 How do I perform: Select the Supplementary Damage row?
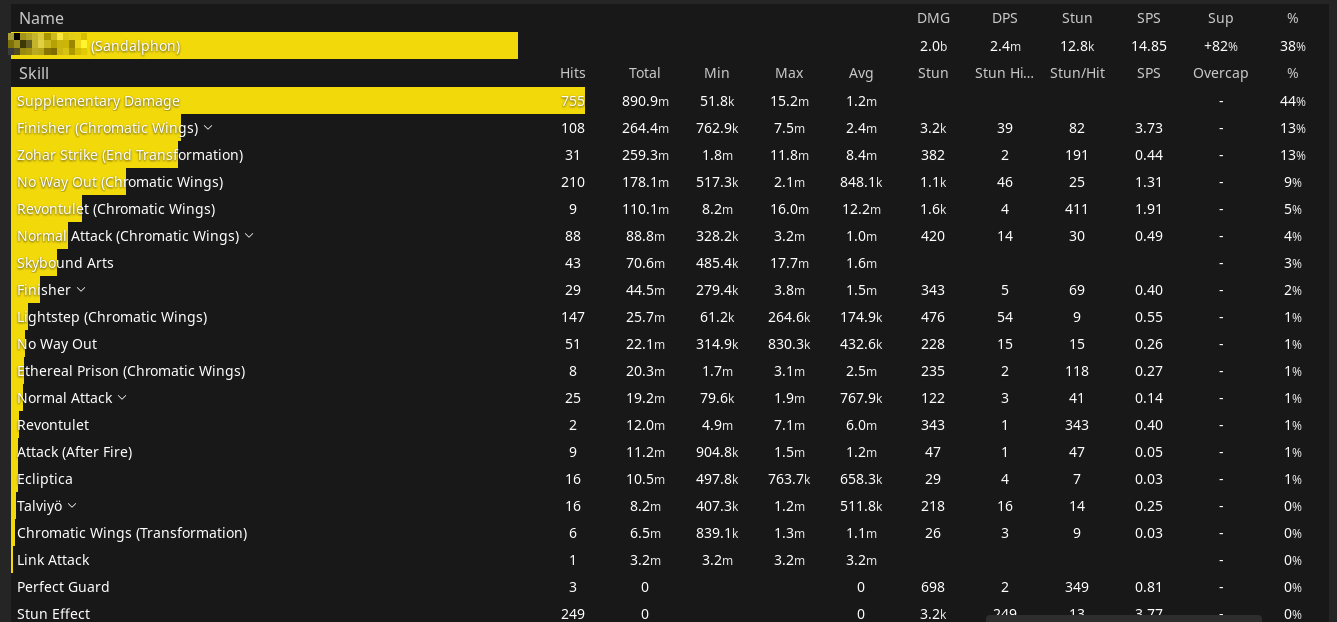[668, 101]
